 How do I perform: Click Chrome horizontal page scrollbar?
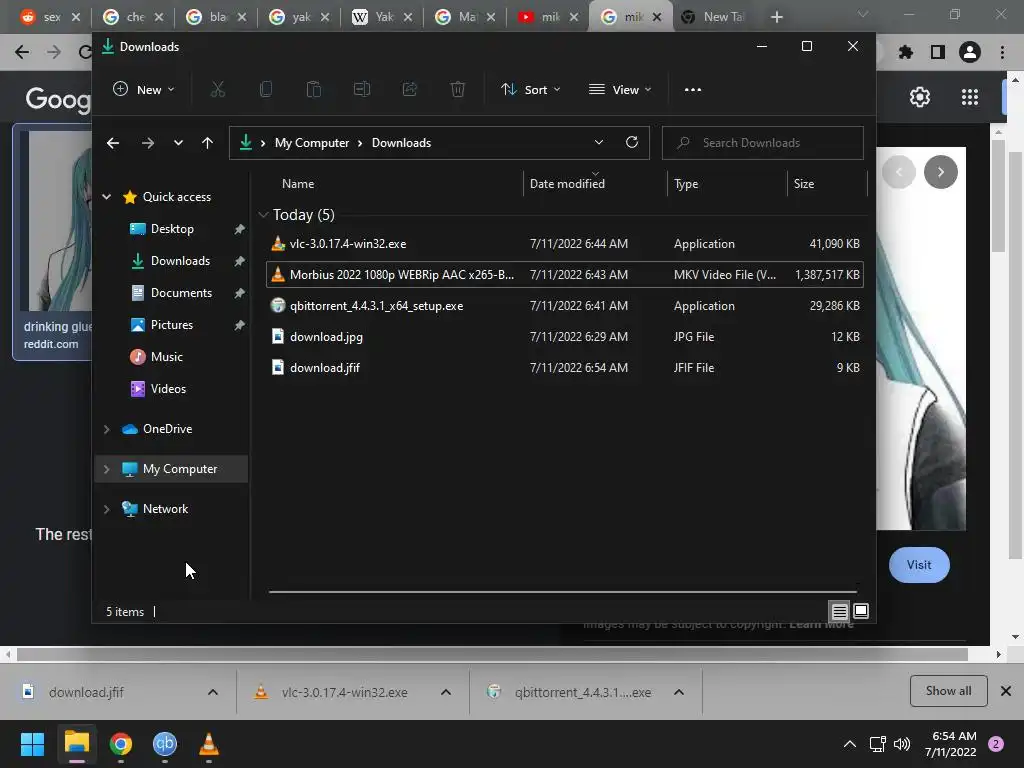pos(492,654)
